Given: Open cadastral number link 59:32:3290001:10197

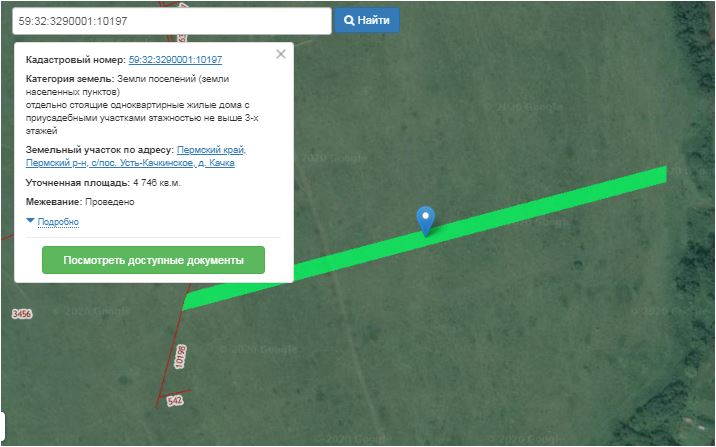Looking at the screenshot, I should [x=175, y=60].
